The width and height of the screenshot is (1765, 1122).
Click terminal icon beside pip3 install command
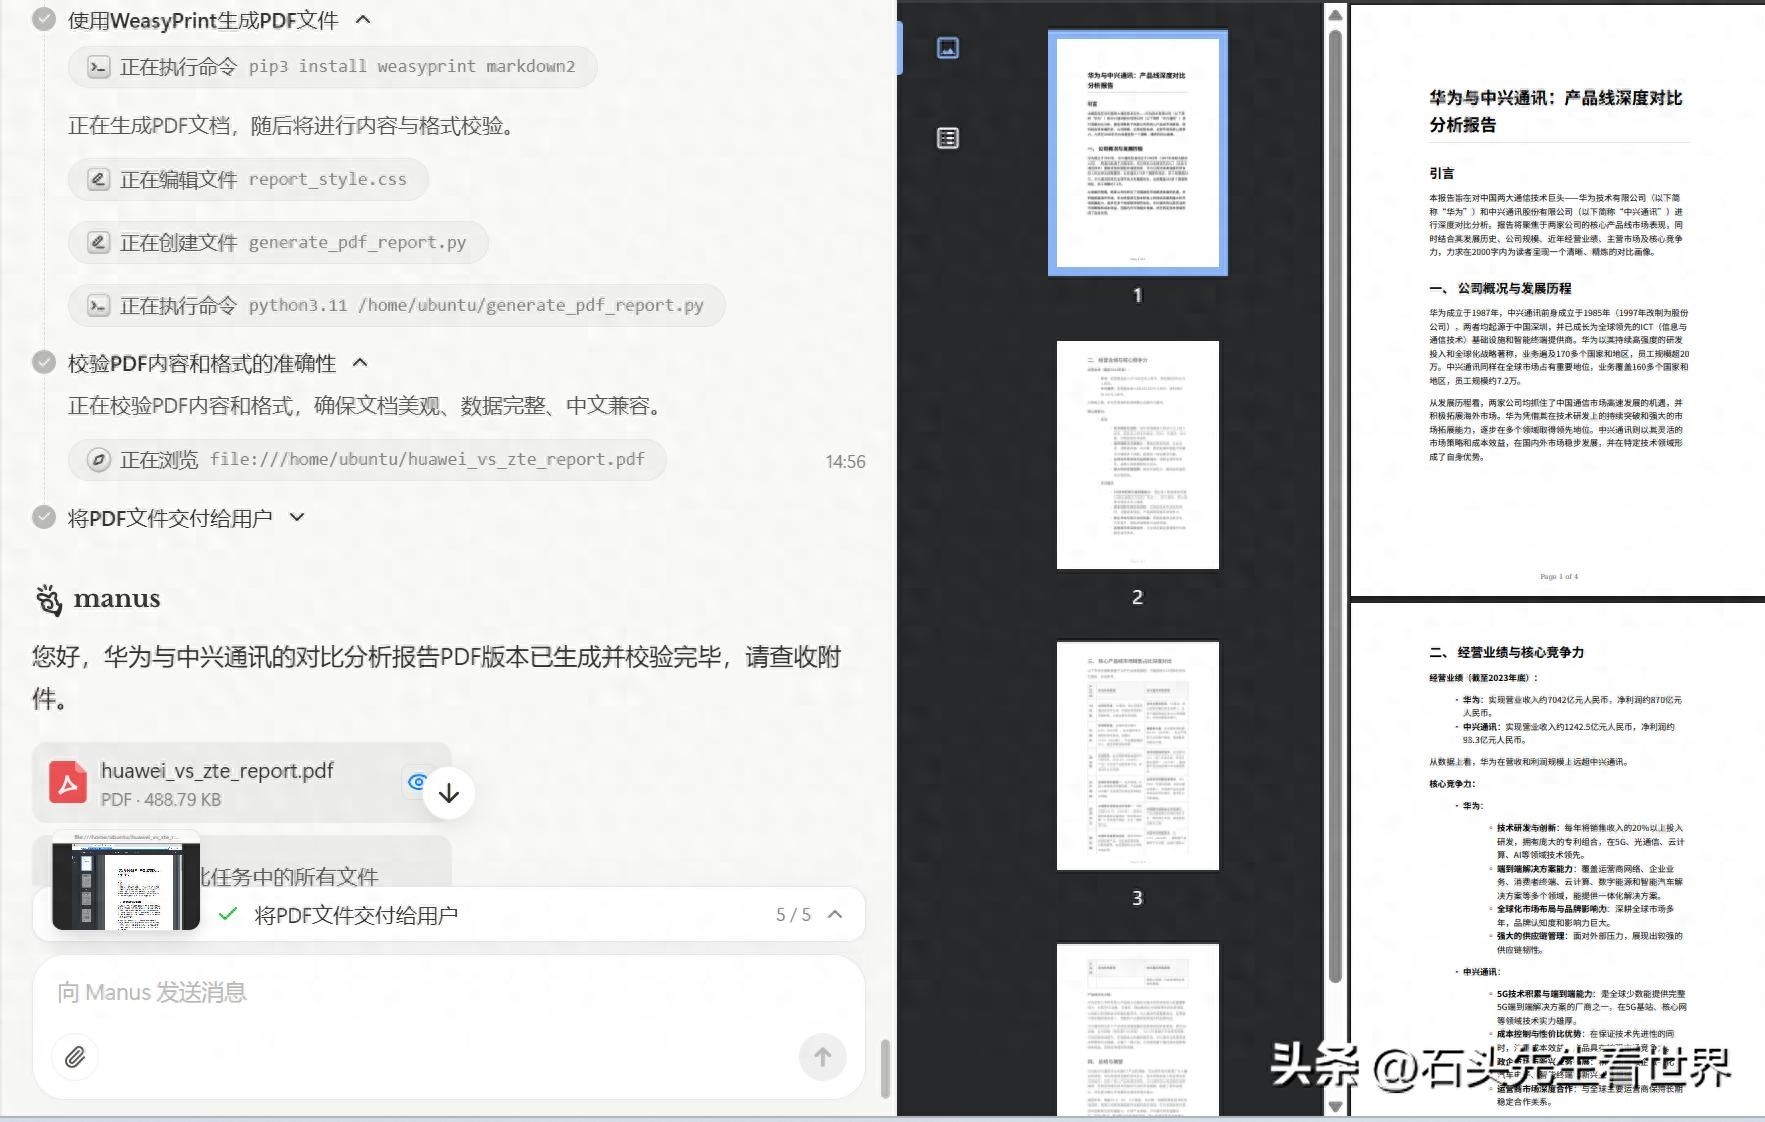(98, 67)
